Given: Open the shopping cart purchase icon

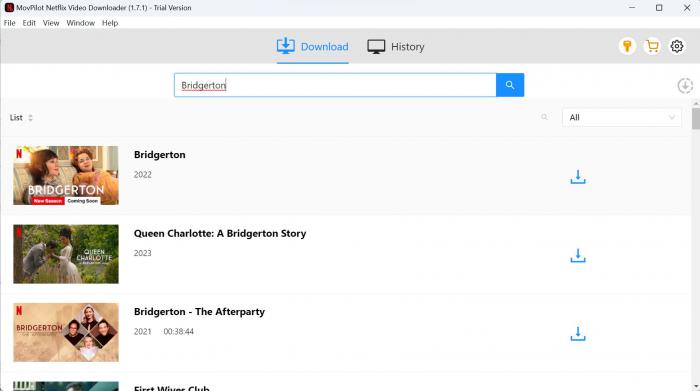Looking at the screenshot, I should pos(652,46).
